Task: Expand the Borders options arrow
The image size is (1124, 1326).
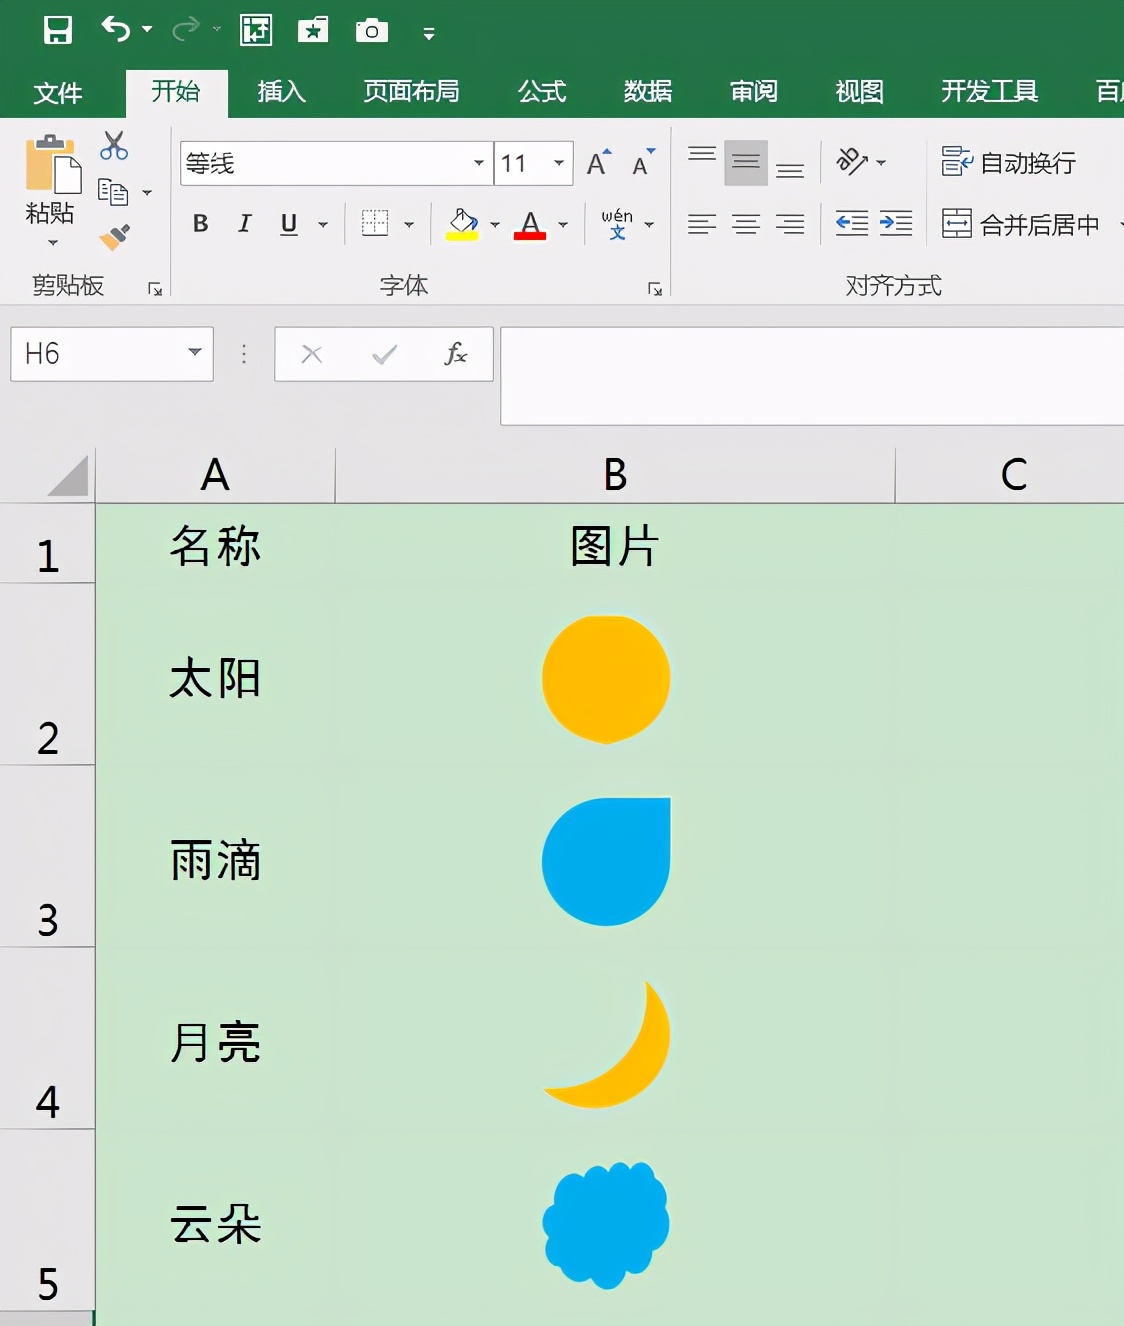Action: click(x=409, y=225)
